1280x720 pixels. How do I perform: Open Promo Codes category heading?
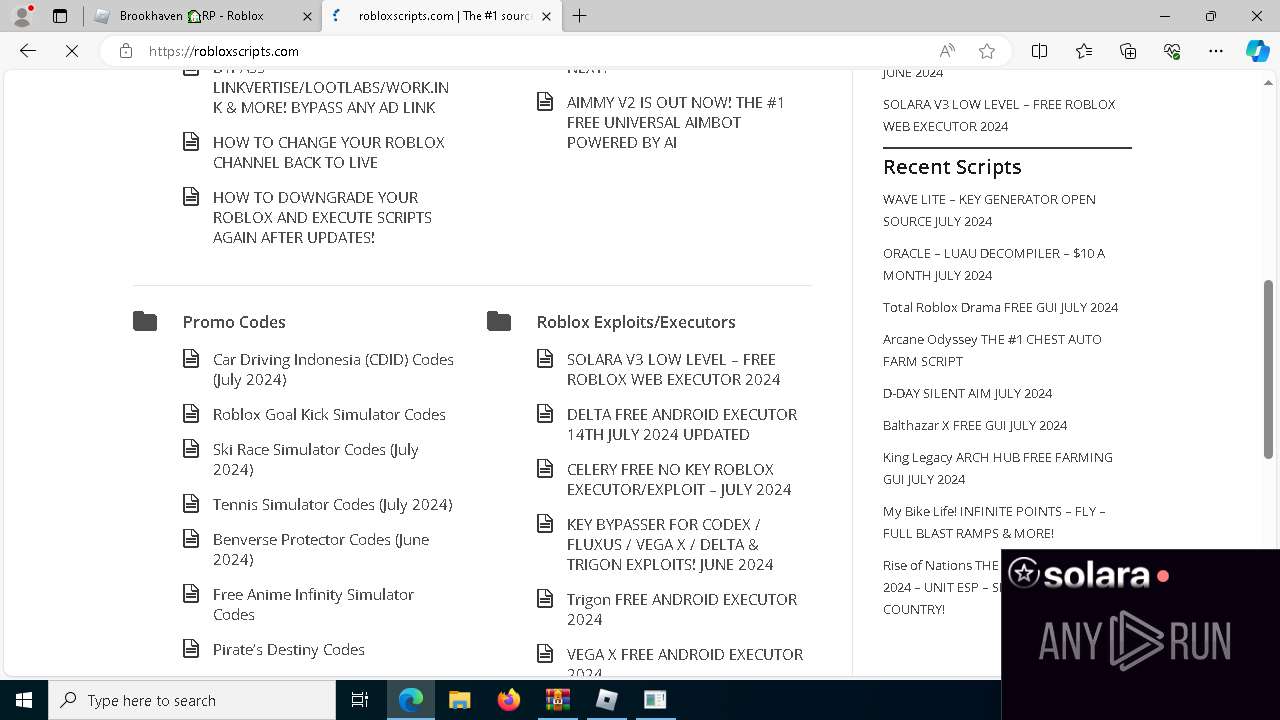pyautogui.click(x=234, y=322)
